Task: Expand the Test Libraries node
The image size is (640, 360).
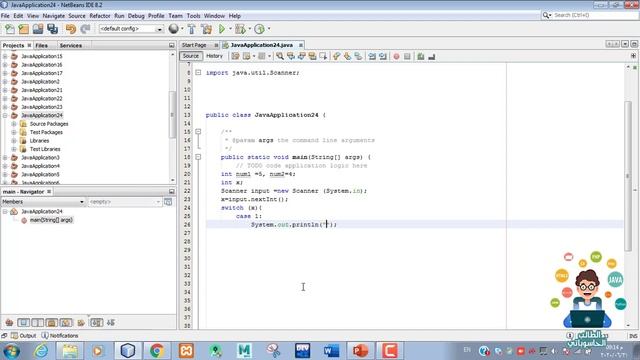Action: 13,149
